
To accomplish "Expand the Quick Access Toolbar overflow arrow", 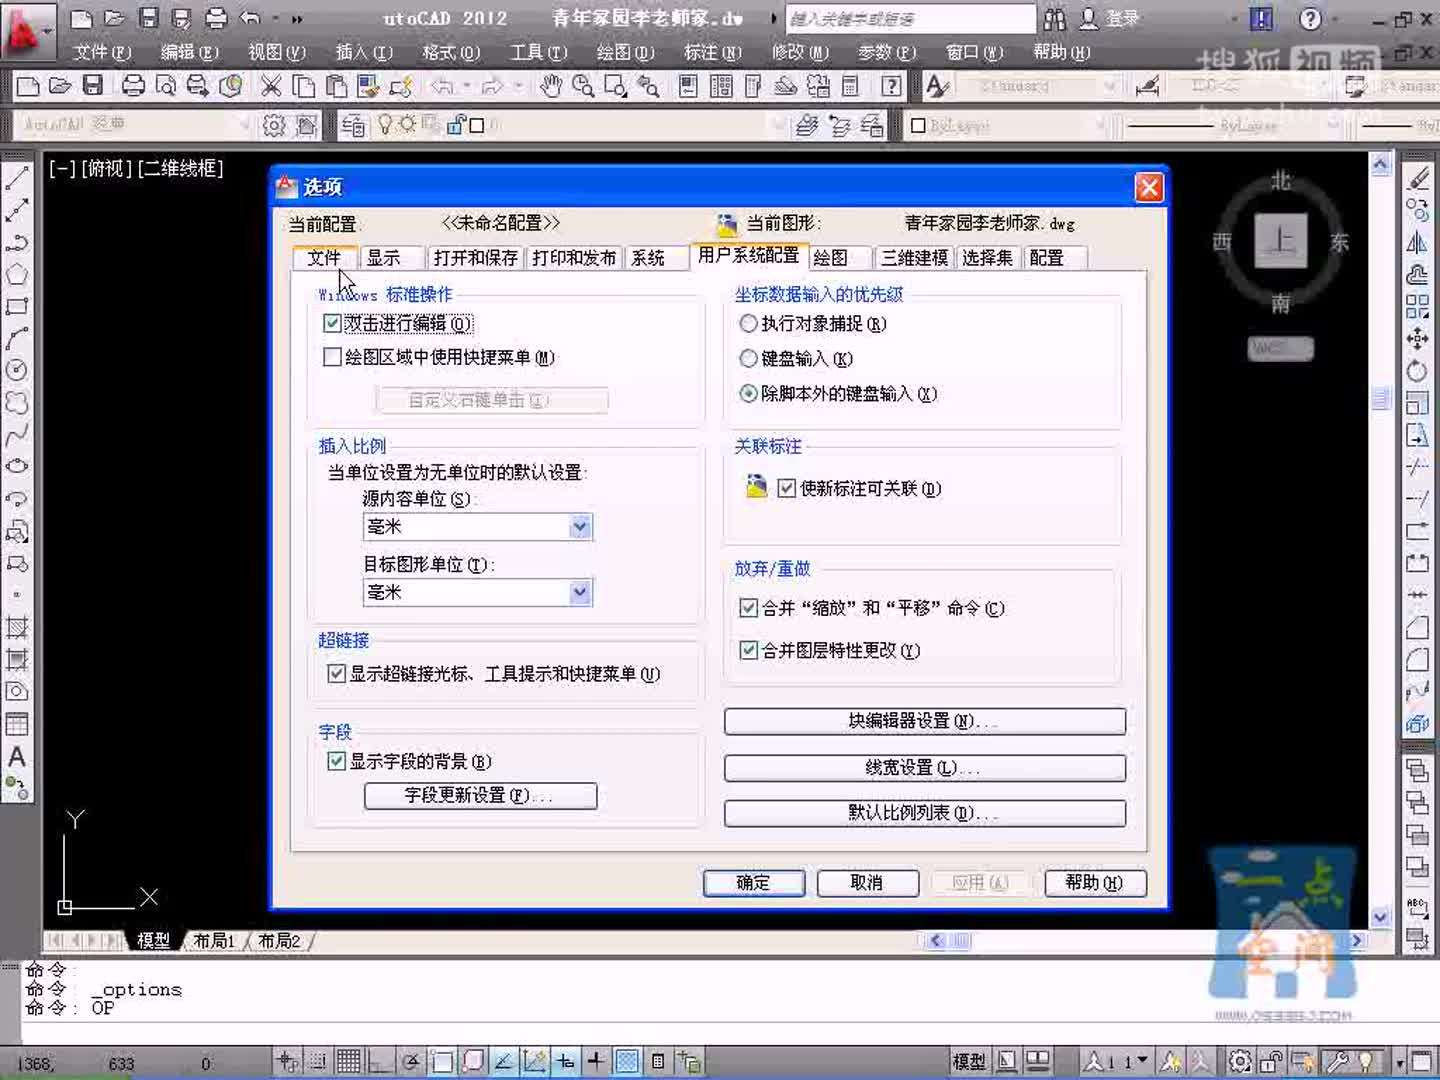I will click(x=298, y=19).
